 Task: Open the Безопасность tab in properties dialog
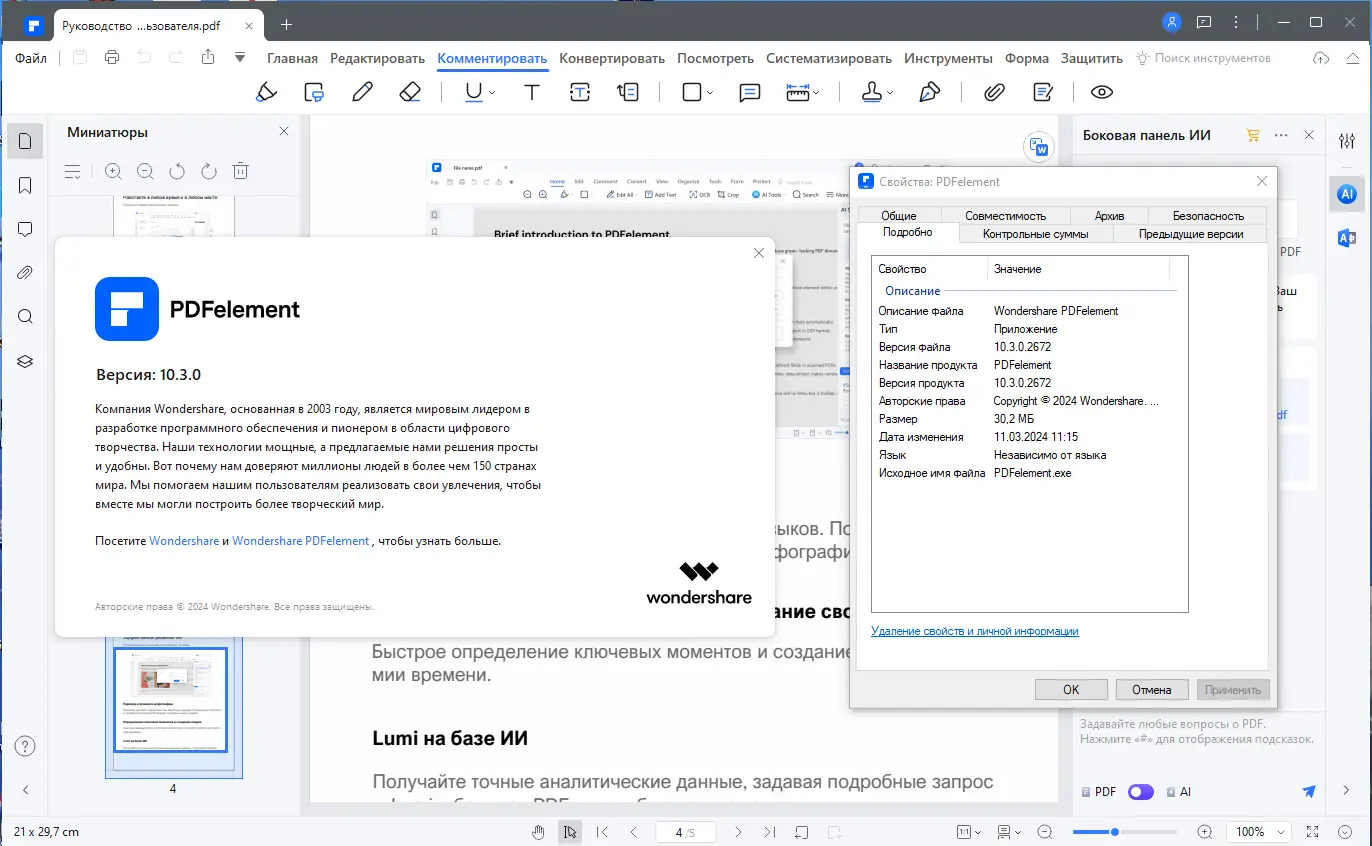tap(1208, 215)
